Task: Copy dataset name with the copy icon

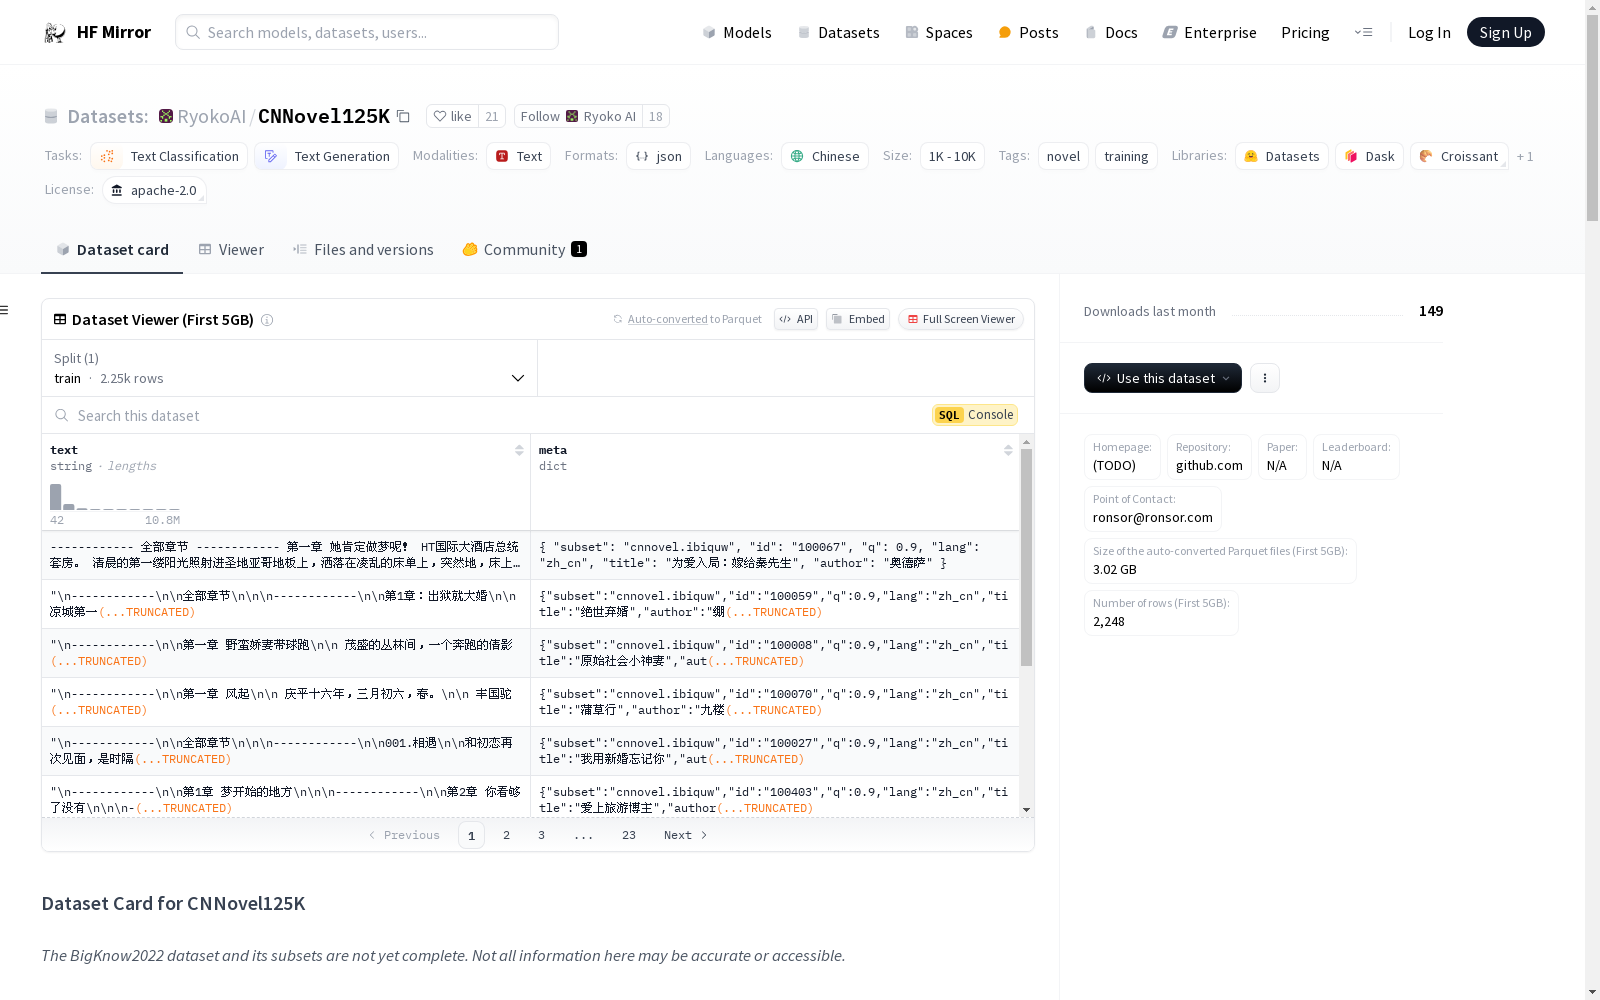Action: click(x=403, y=116)
